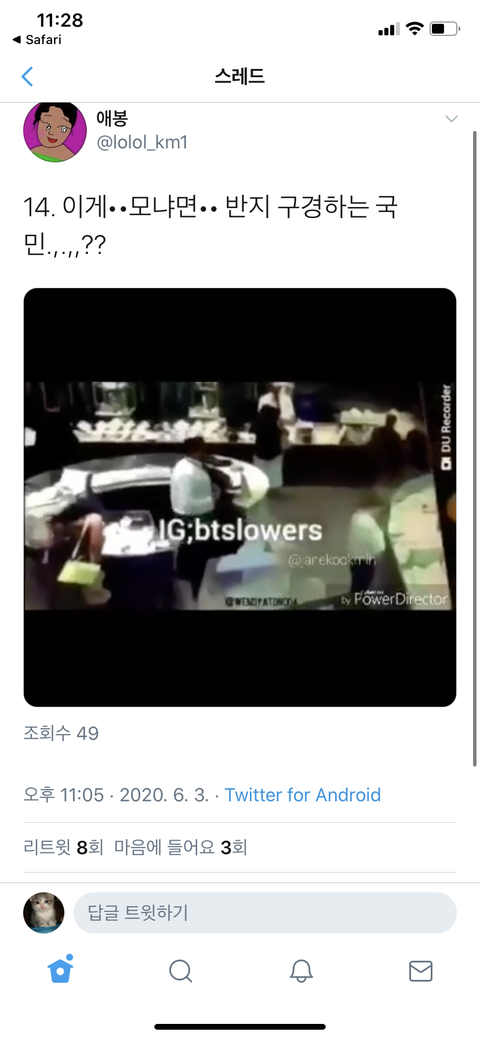Screen dimensions: 480x1039
Task: Open 애봉 profile avatar picture
Action: pyautogui.click(x=55, y=132)
